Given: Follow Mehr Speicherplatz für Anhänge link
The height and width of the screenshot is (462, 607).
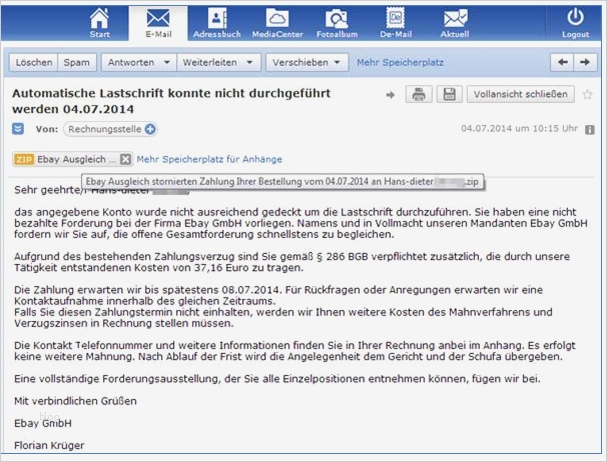Looking at the screenshot, I should tap(209, 159).
